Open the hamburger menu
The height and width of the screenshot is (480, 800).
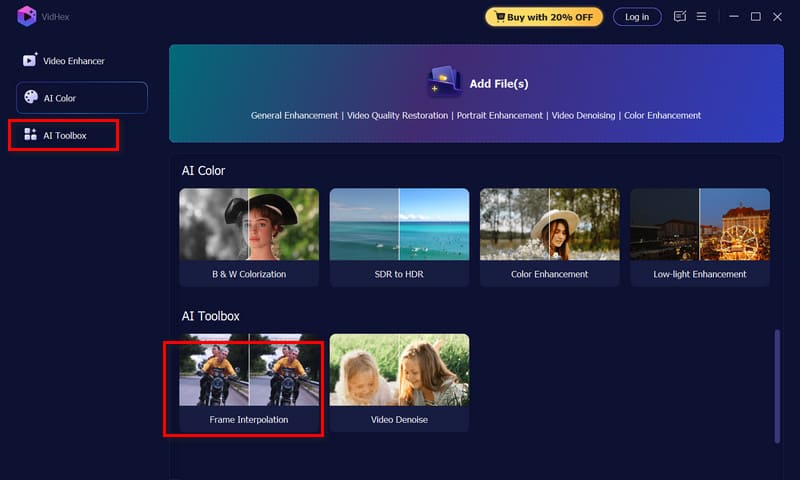coord(702,17)
